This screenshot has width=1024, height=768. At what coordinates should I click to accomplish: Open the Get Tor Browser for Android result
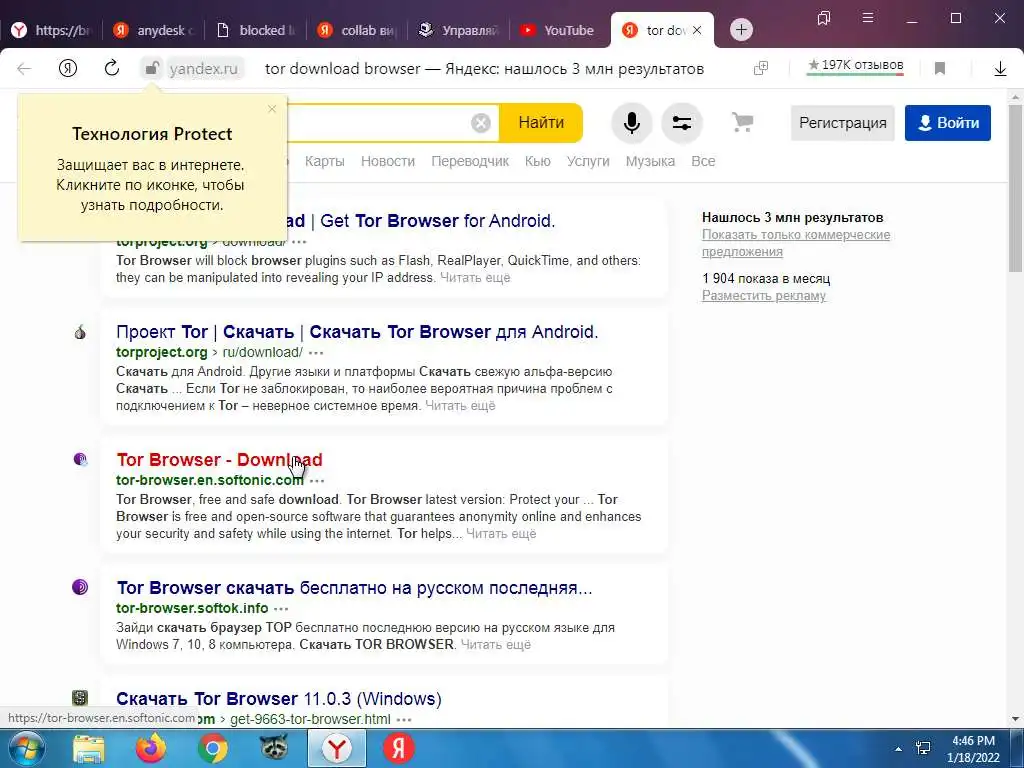(x=421, y=221)
